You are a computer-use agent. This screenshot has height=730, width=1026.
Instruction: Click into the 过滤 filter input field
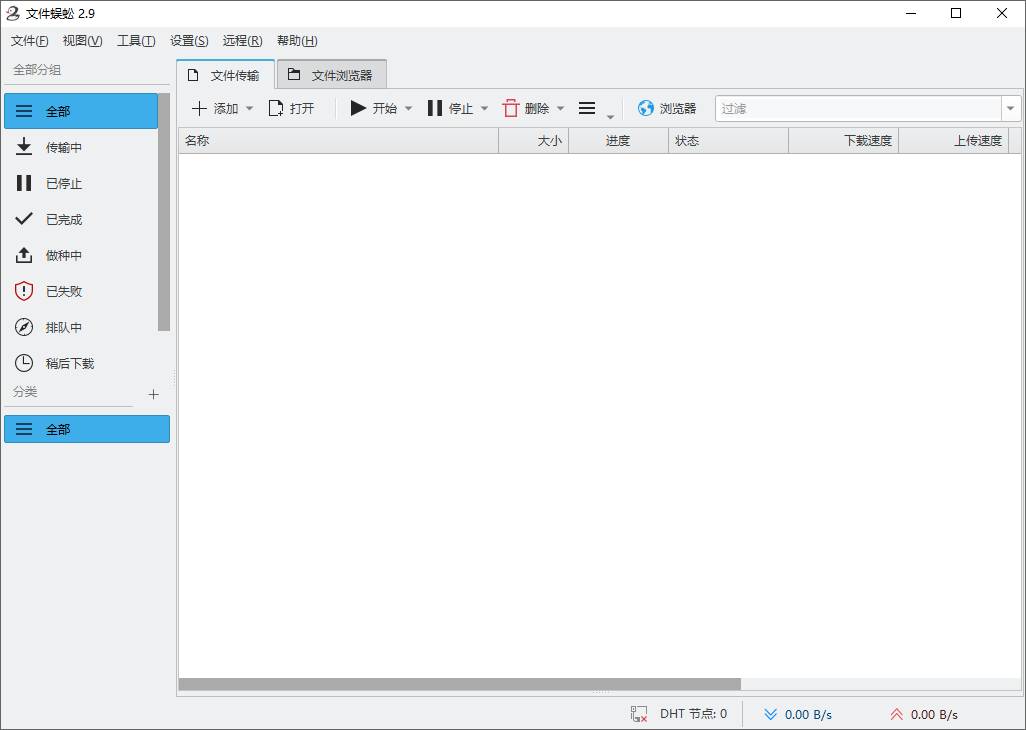[x=858, y=109]
